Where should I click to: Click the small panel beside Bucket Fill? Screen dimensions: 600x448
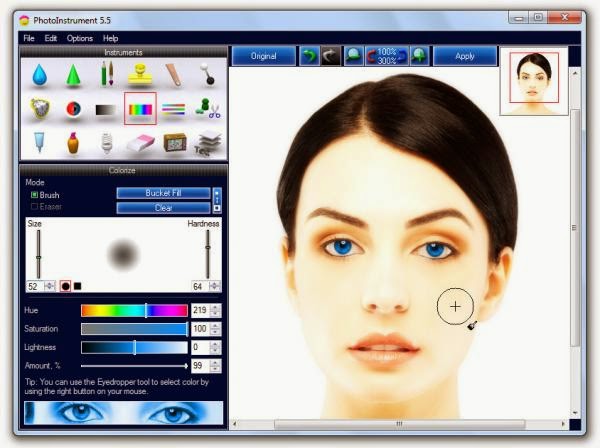click(217, 200)
